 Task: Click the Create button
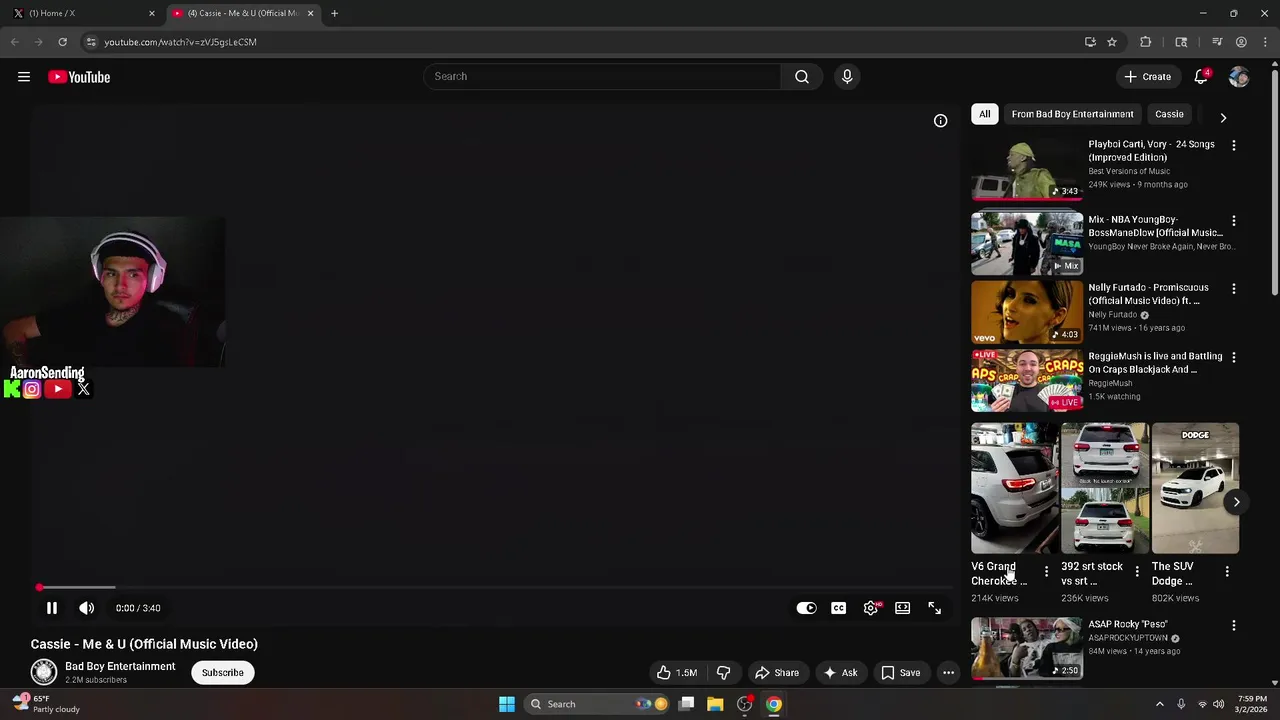pos(1147,77)
